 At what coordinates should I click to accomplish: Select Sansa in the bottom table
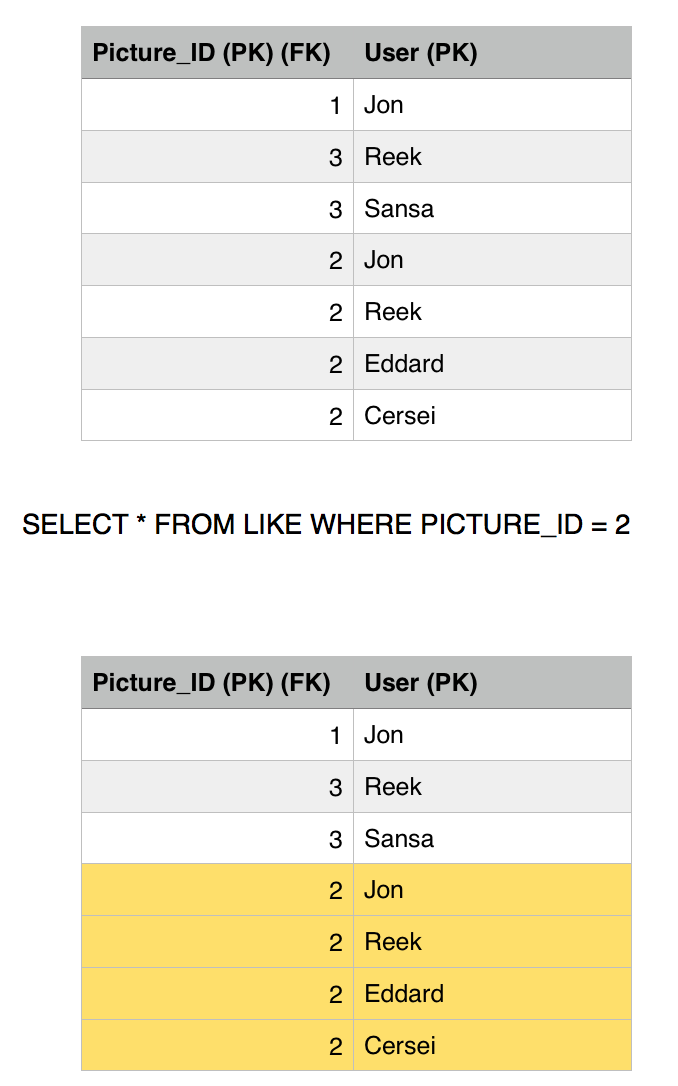tap(399, 839)
